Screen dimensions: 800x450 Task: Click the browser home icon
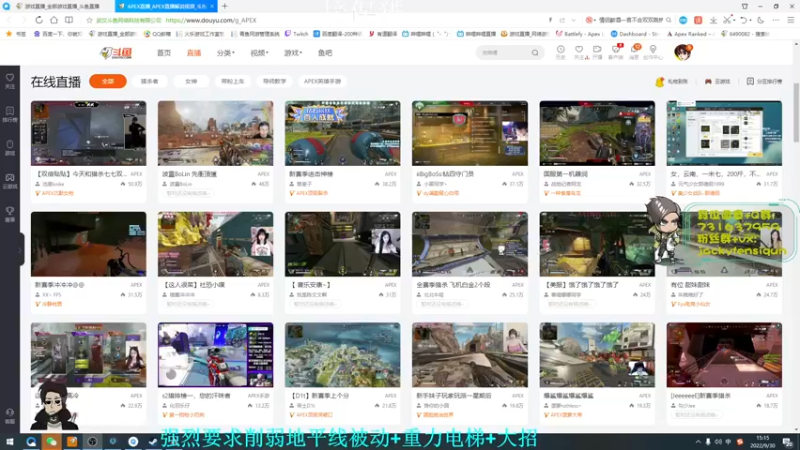tap(54, 20)
